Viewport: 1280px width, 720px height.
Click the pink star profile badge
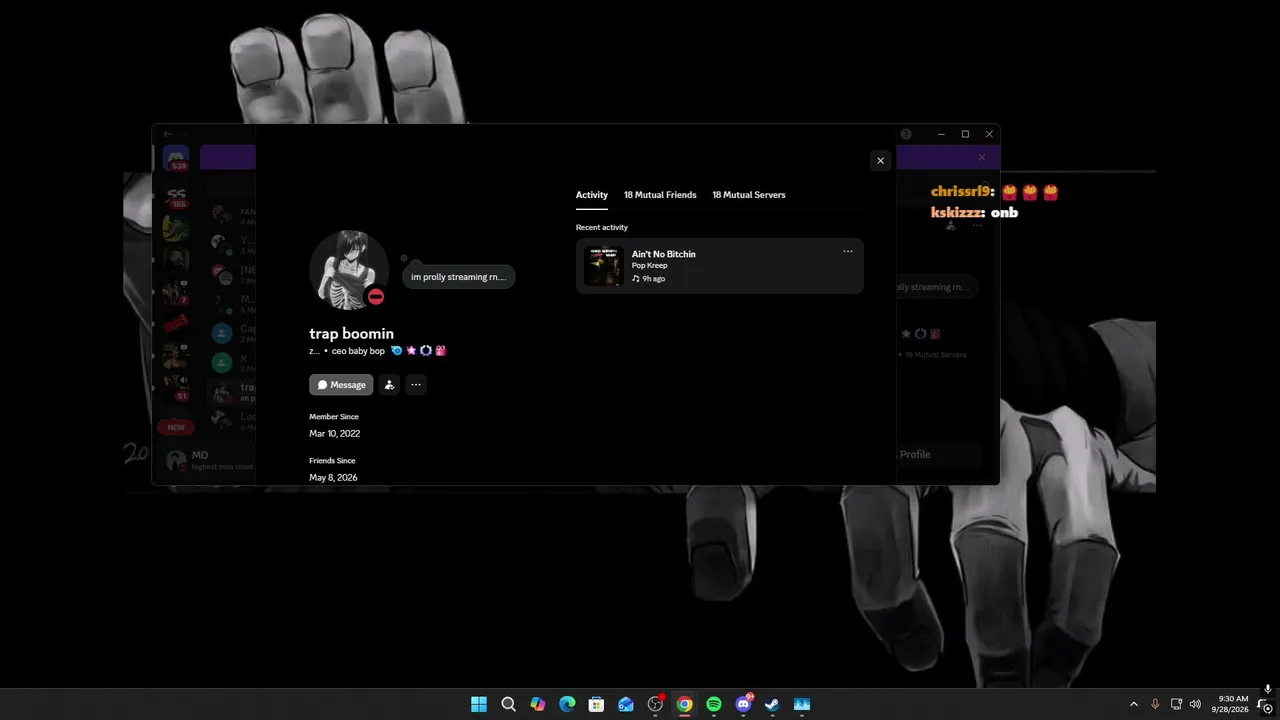pos(411,351)
